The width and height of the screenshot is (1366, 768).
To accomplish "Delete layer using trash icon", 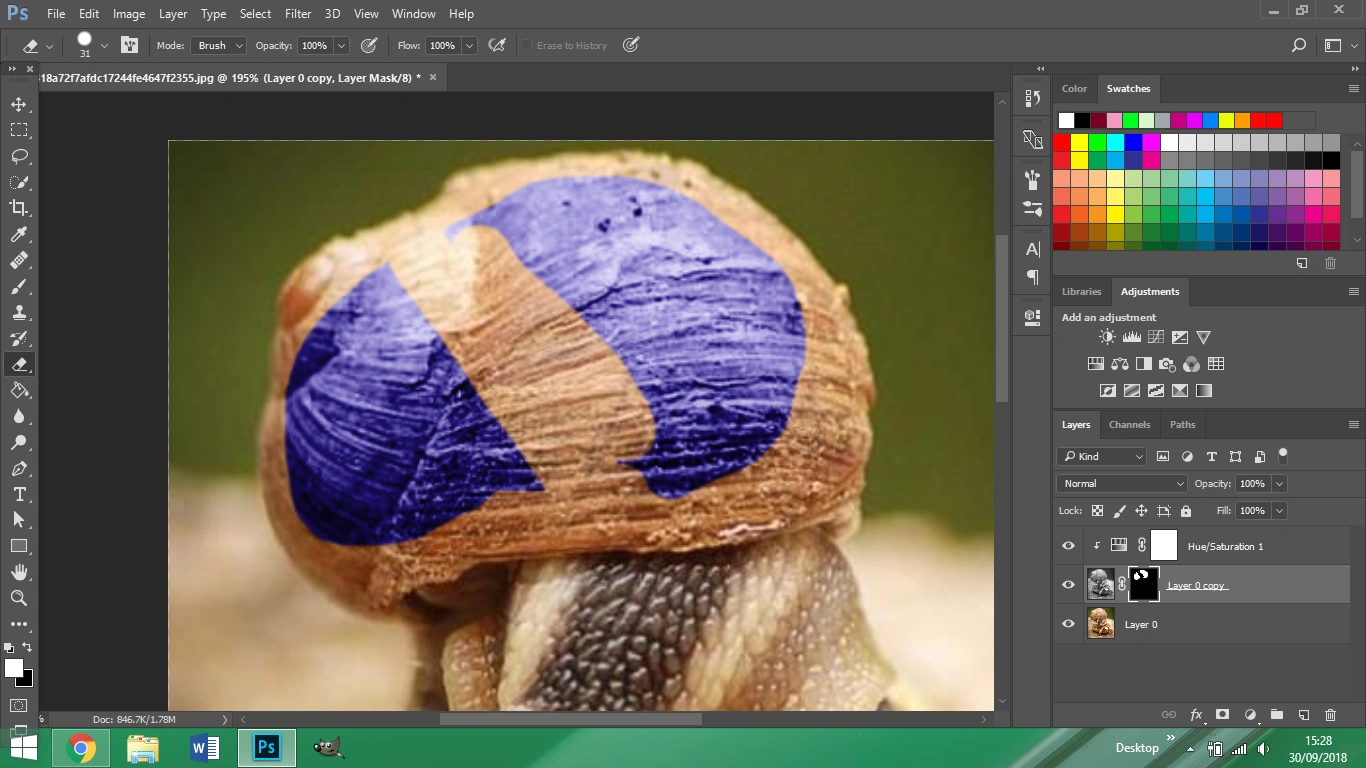I will pos(1330,715).
